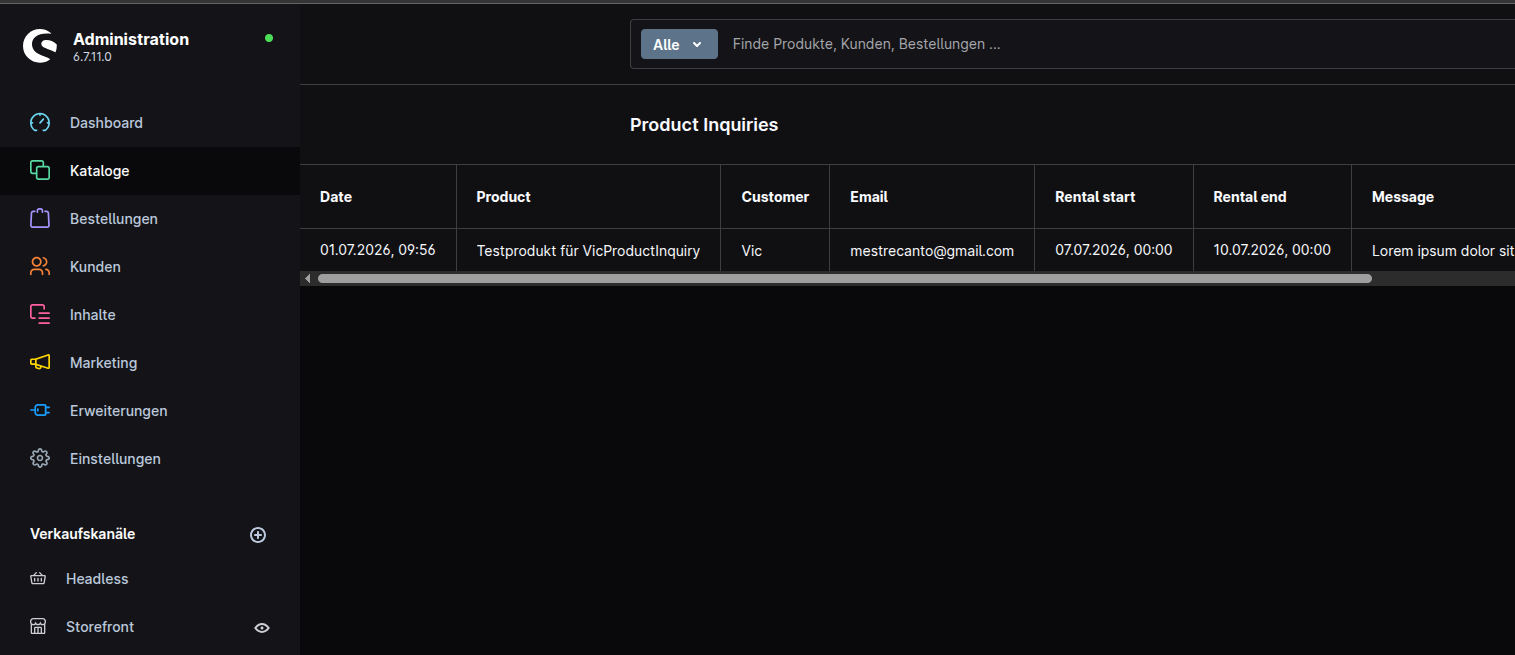Click the scrollbar left arrow
The width and height of the screenshot is (1515, 655).
(x=307, y=279)
